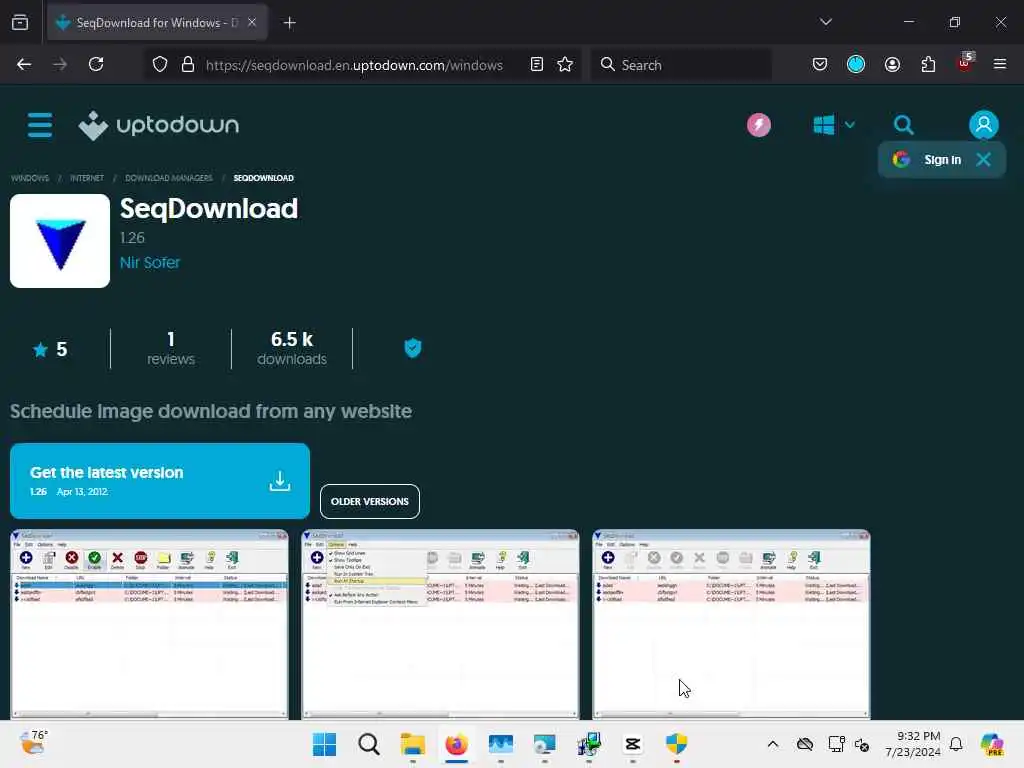Show hidden system tray icons

(773, 744)
